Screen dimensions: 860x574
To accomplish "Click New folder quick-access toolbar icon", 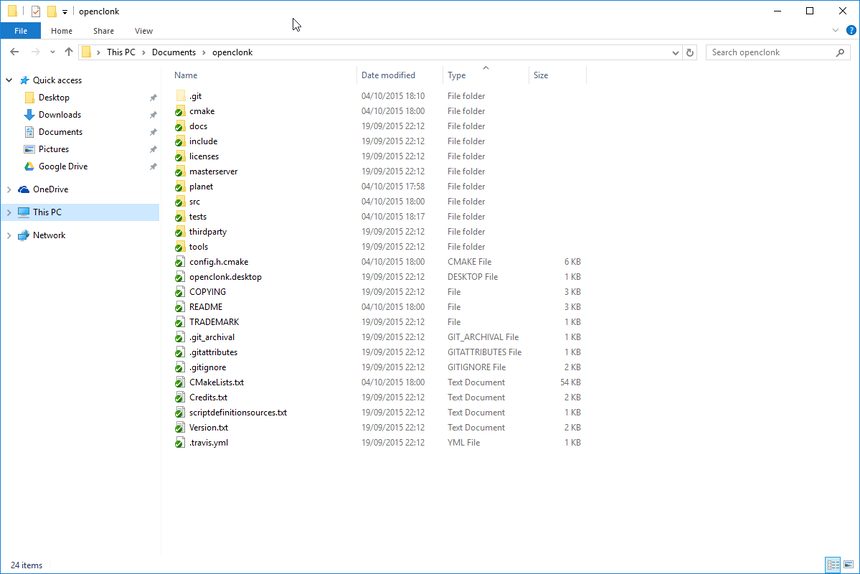I will [x=52, y=11].
